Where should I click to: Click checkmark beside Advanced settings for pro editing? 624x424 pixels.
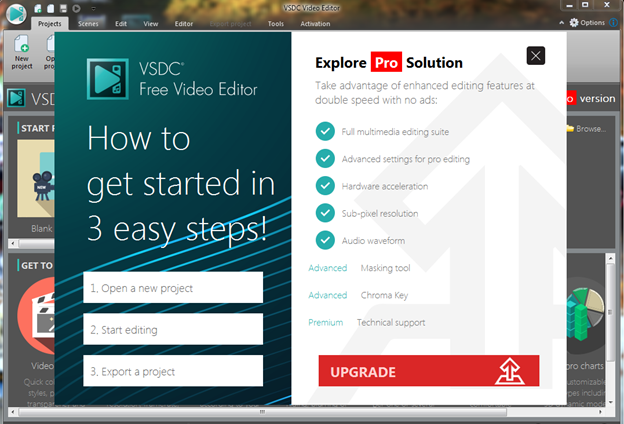coord(325,158)
